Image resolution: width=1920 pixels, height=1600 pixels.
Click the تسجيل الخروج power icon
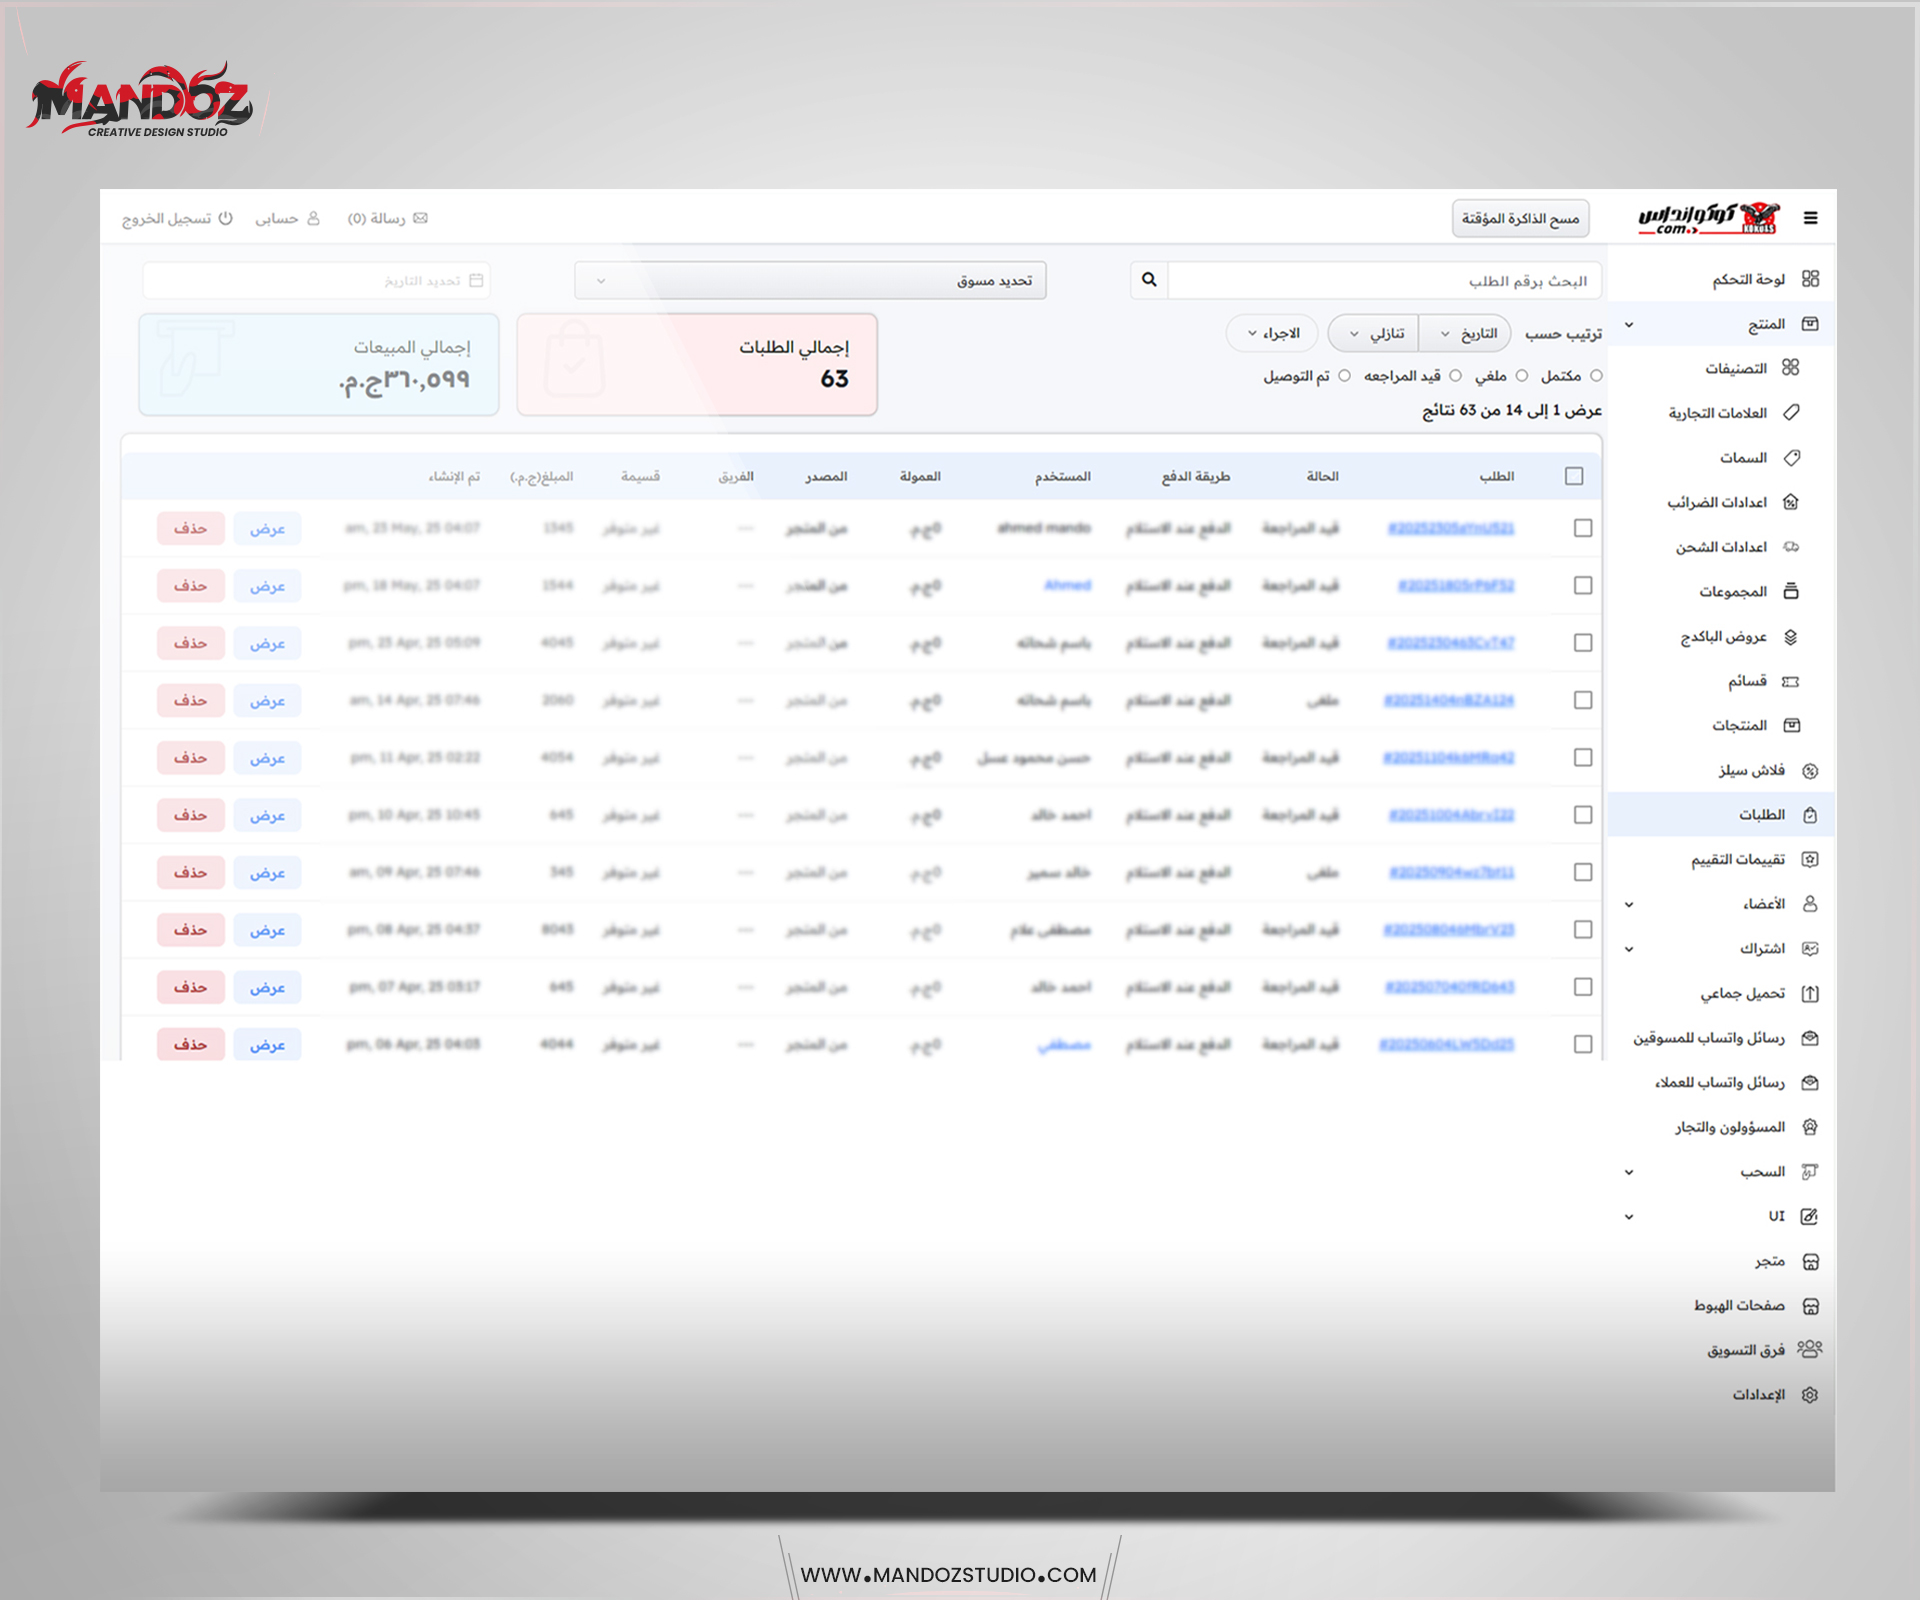coord(226,218)
